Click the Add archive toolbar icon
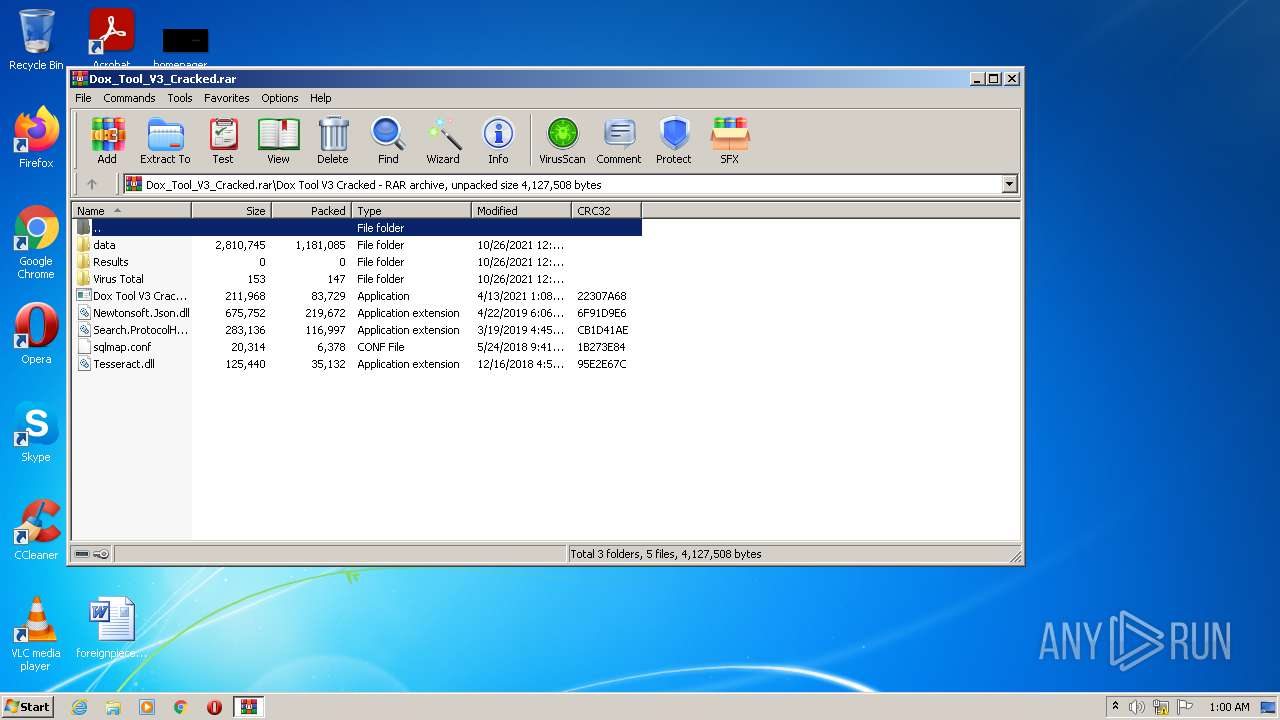The width and height of the screenshot is (1280, 720). [107, 140]
